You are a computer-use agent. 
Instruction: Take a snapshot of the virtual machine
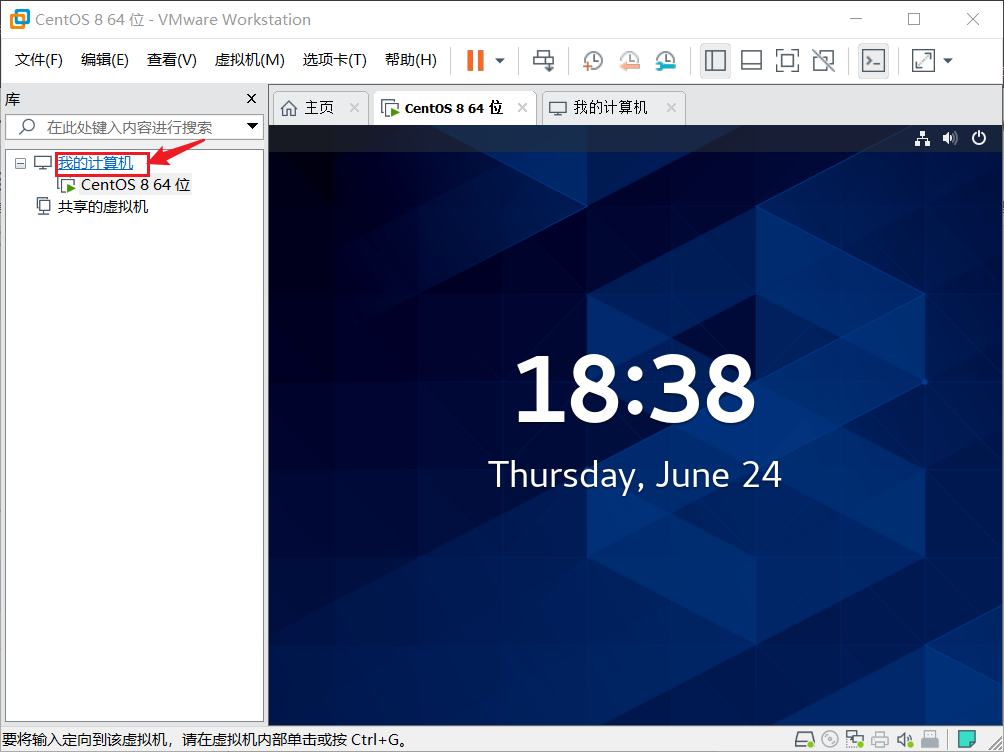592,60
